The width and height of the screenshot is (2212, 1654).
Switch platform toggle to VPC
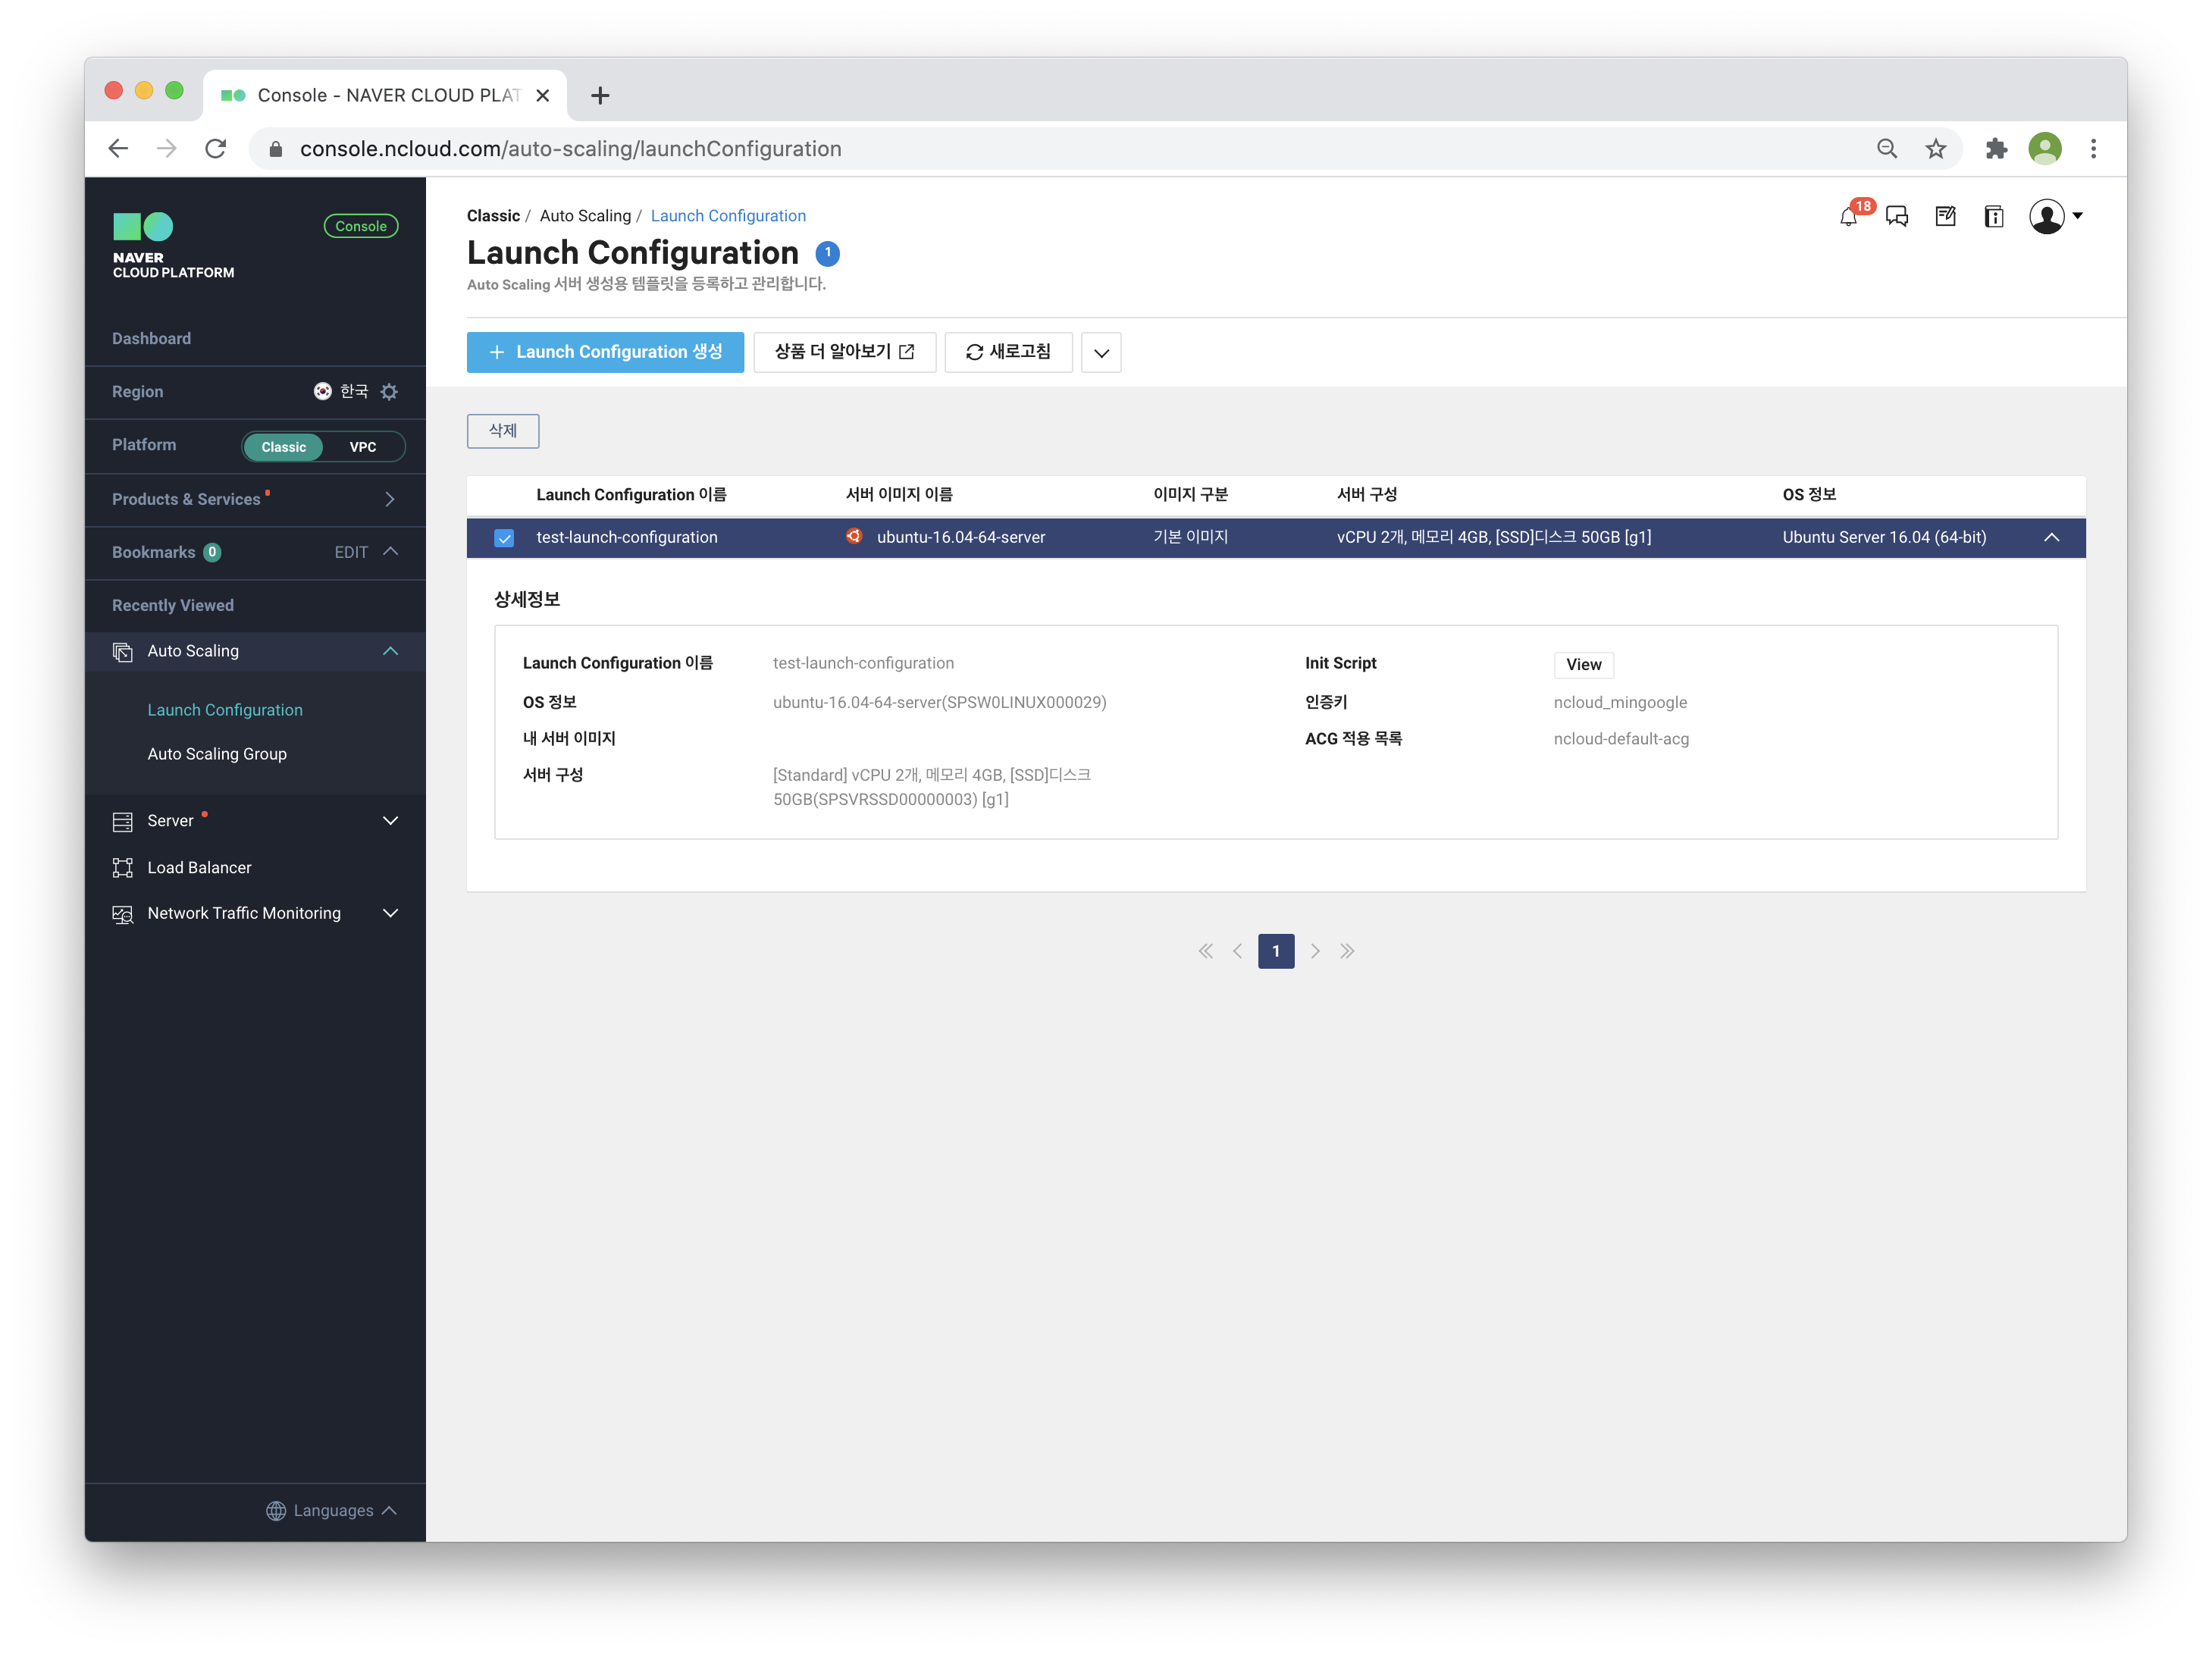363,447
